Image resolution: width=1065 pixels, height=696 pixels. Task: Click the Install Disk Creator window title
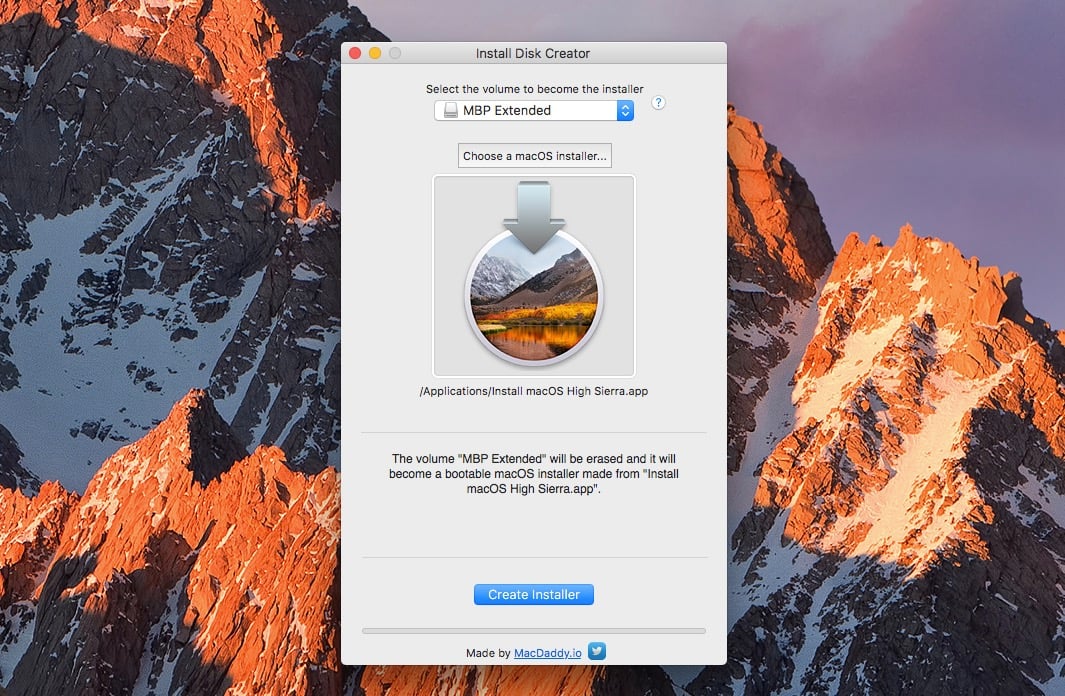click(x=532, y=53)
